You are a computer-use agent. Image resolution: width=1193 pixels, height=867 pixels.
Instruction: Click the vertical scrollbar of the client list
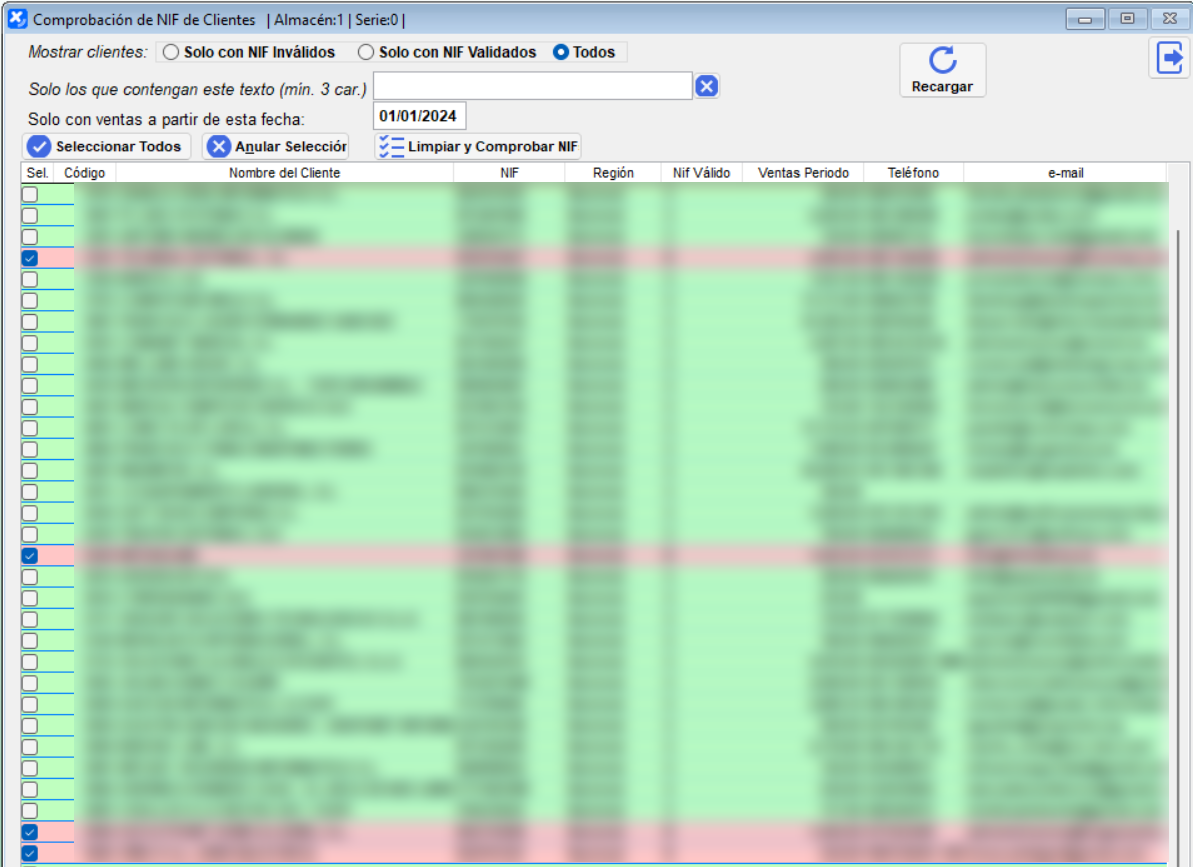[x=1178, y=500]
